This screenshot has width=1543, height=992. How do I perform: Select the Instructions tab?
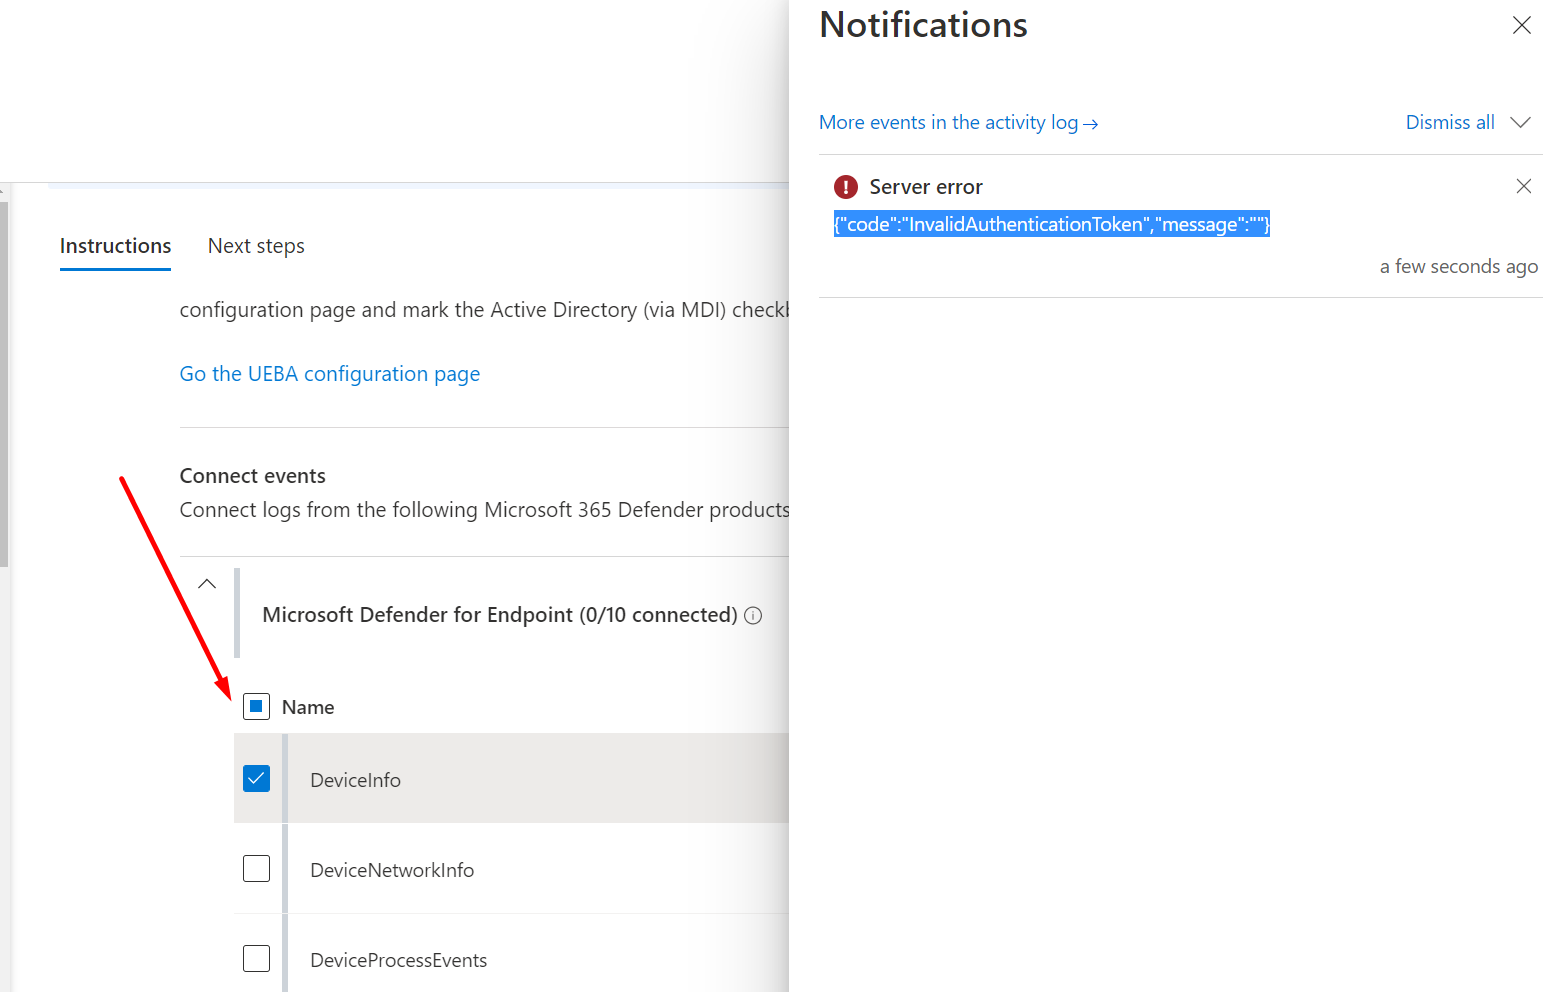click(115, 245)
